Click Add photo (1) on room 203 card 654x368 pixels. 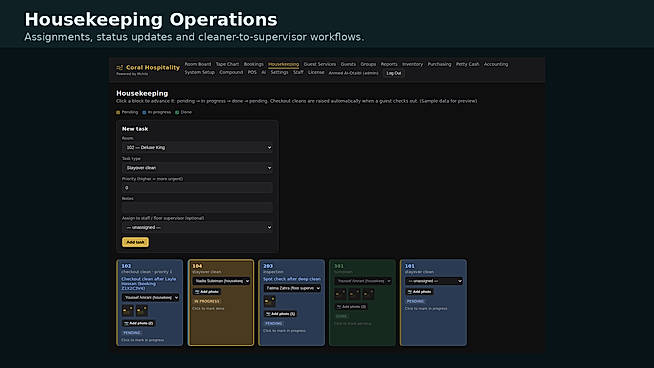coord(280,314)
